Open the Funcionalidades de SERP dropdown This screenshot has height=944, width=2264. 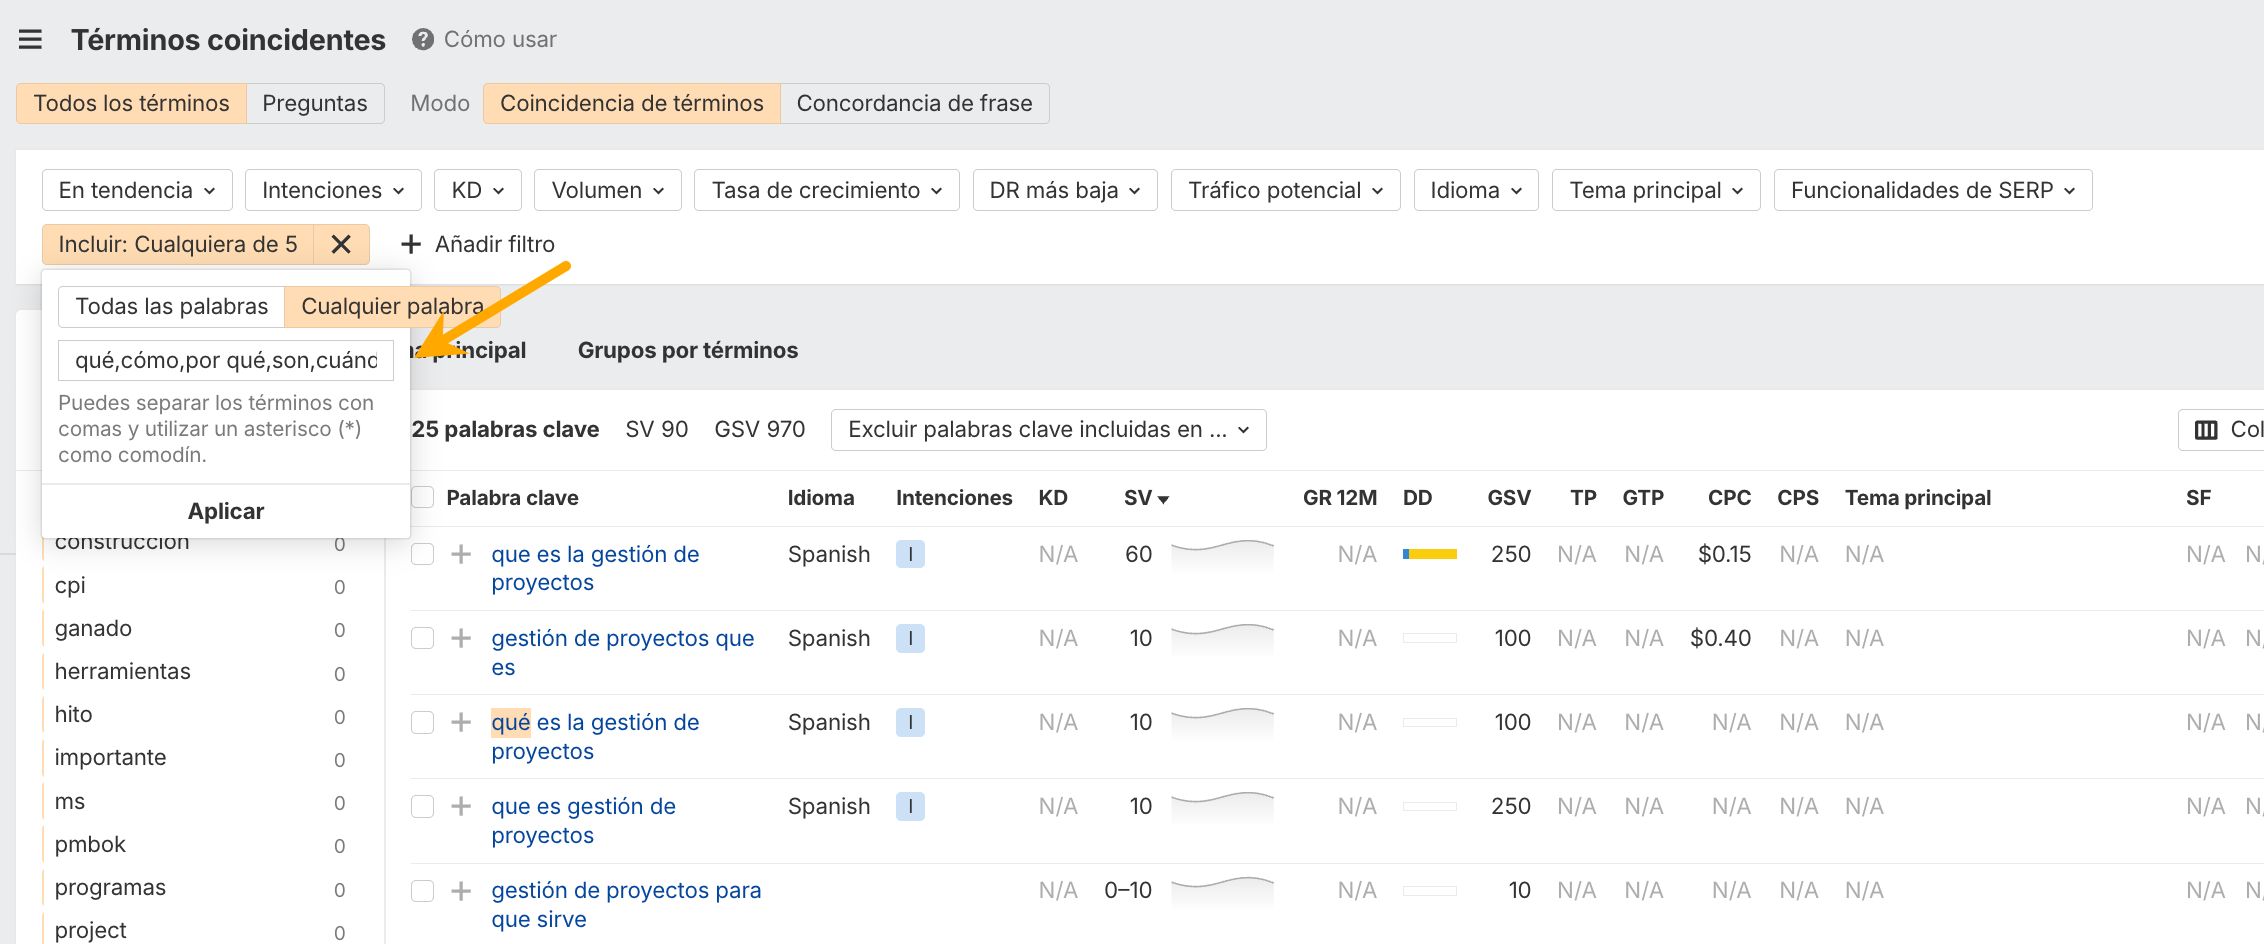(x=1931, y=191)
